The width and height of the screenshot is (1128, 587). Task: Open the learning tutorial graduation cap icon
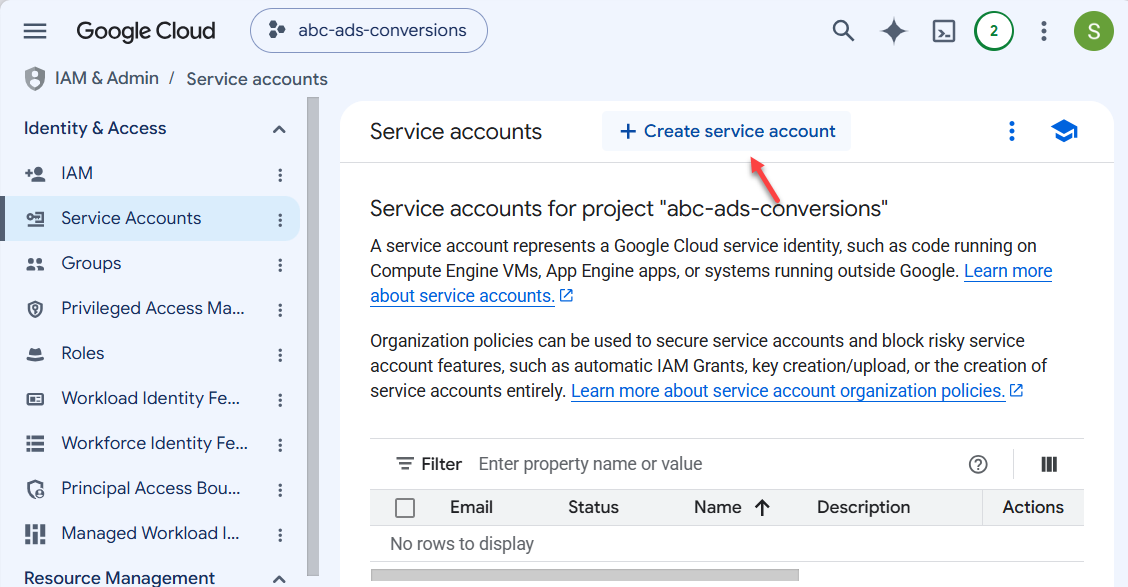pos(1064,132)
